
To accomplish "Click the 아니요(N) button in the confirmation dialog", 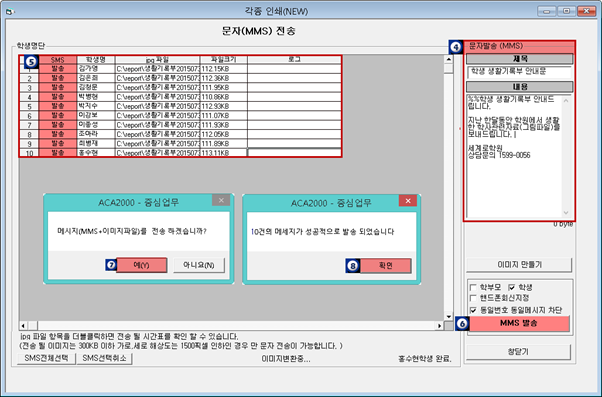I will click(x=198, y=265).
